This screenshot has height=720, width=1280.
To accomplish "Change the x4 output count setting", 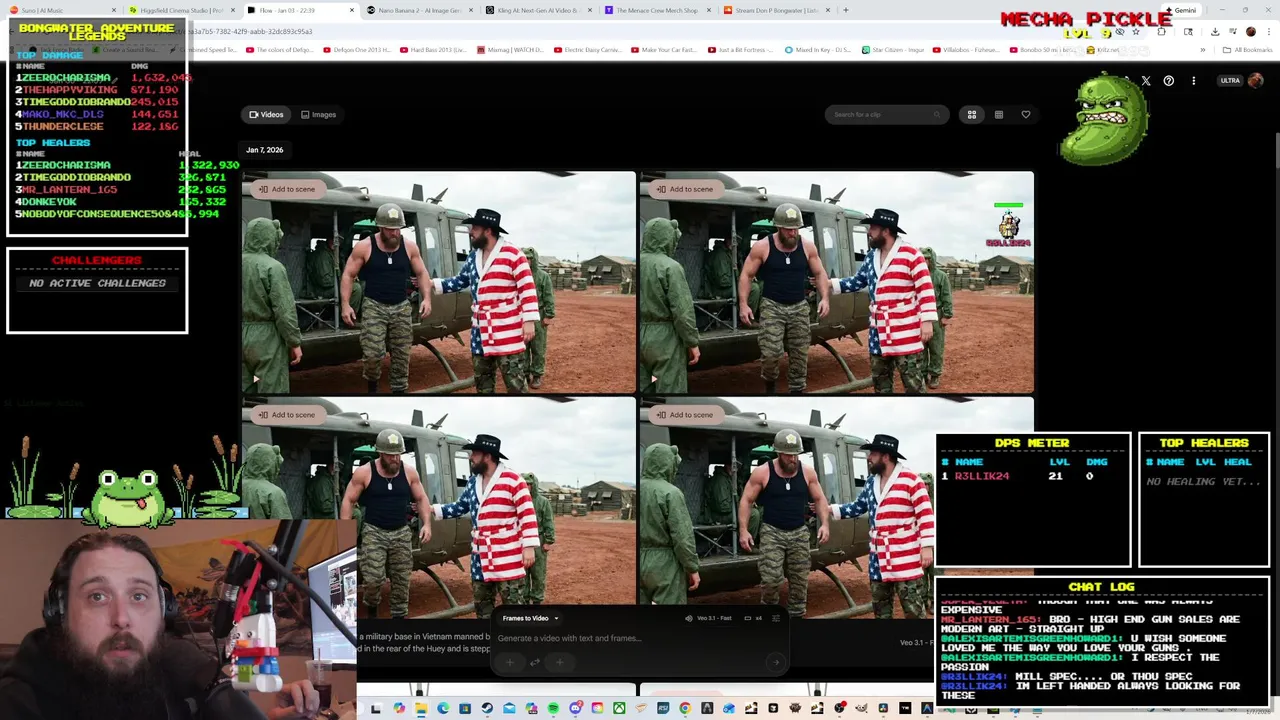I will 755,618.
